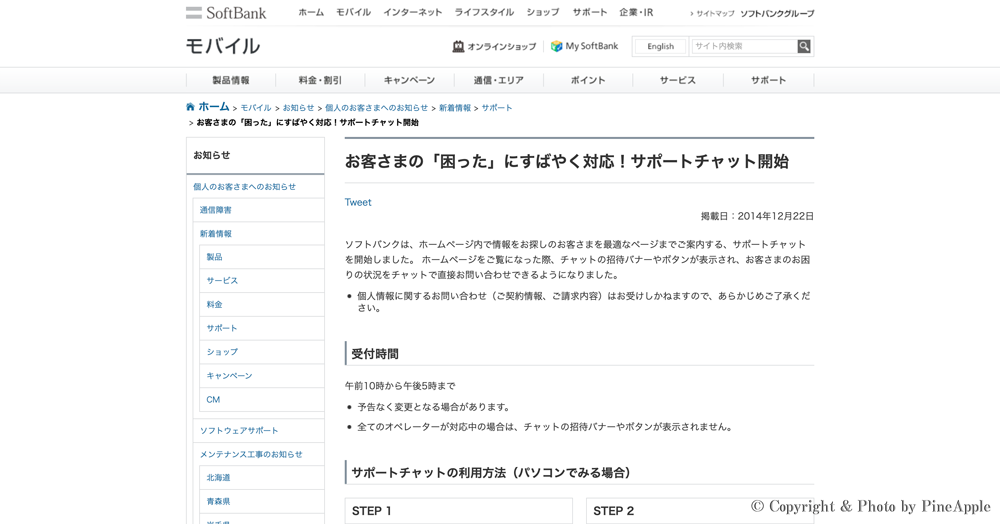Select the サポート navigation tab
The width and height of the screenshot is (1000, 524).
point(768,80)
